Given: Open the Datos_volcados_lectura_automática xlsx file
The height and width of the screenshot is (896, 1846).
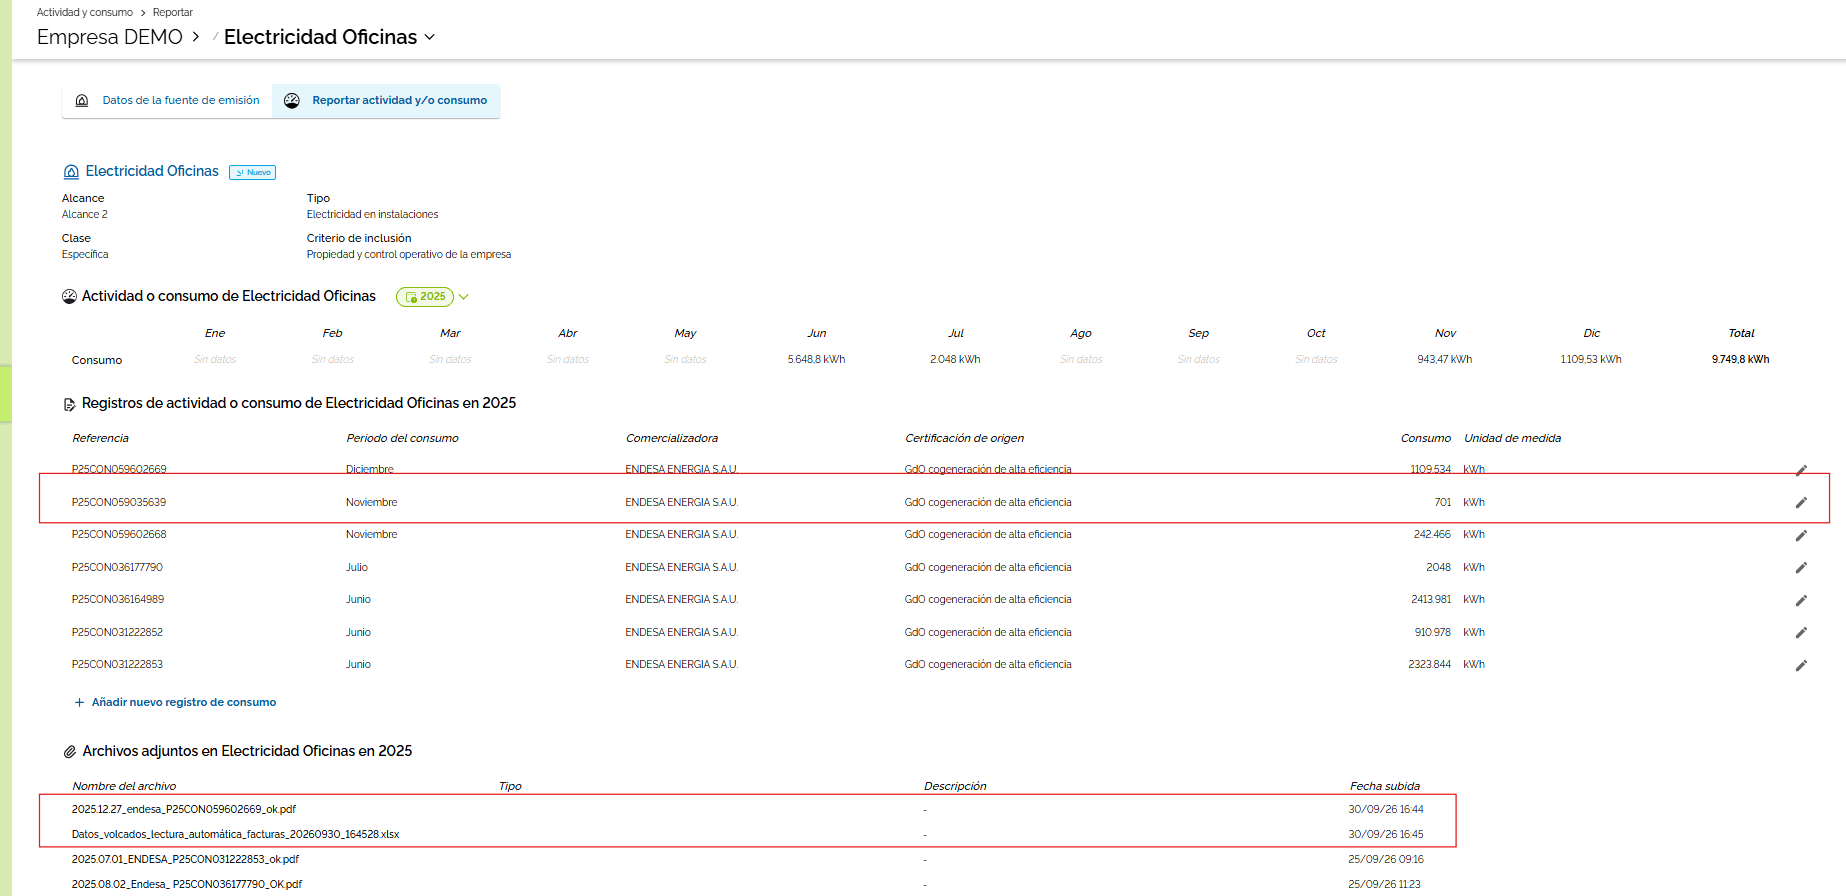Looking at the screenshot, I should coord(236,835).
